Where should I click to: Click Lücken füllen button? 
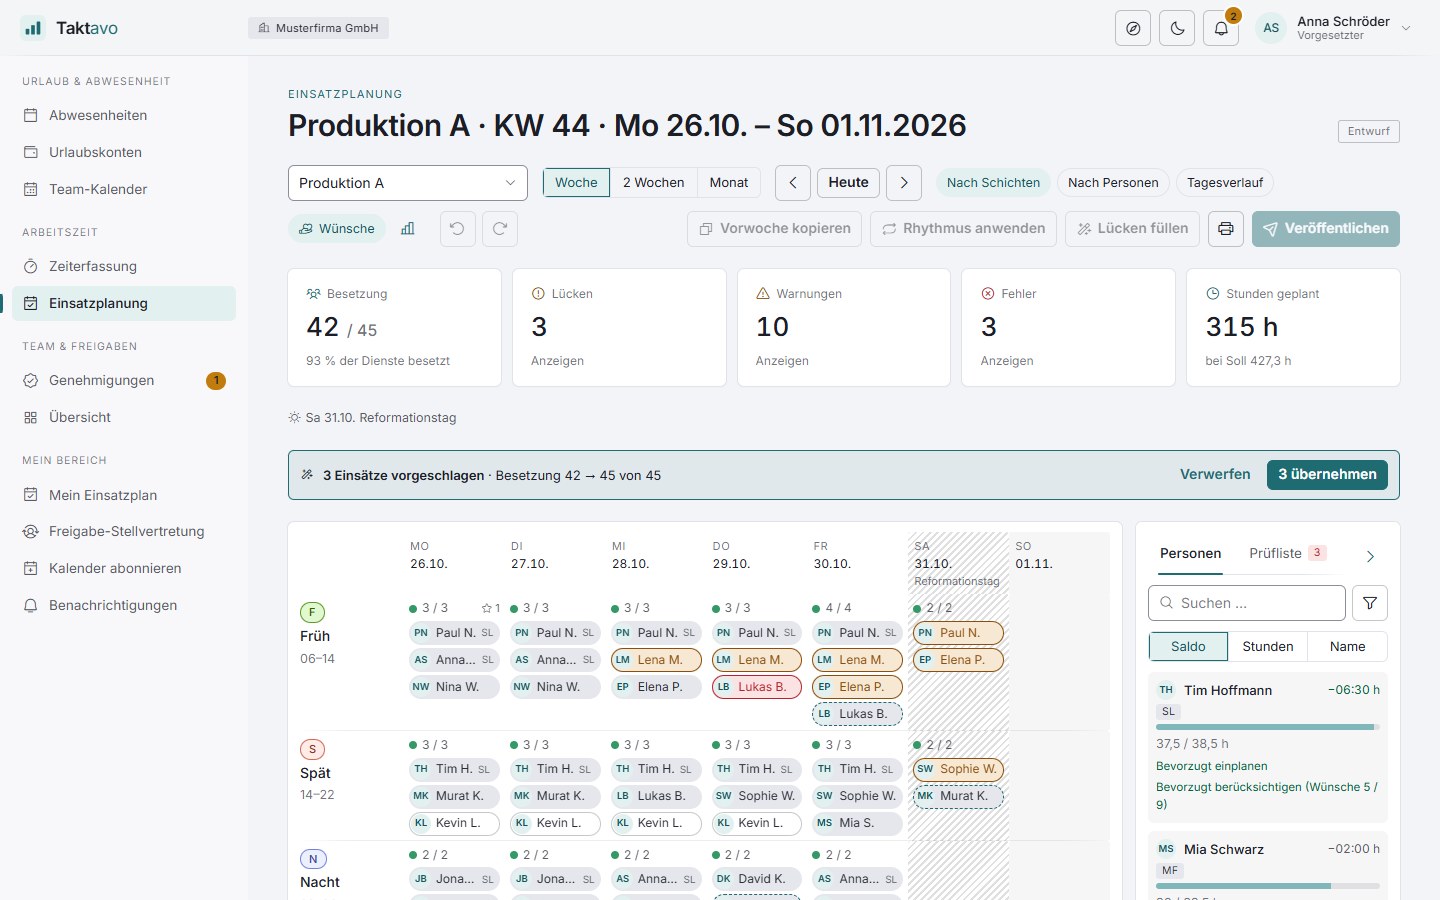point(1133,229)
